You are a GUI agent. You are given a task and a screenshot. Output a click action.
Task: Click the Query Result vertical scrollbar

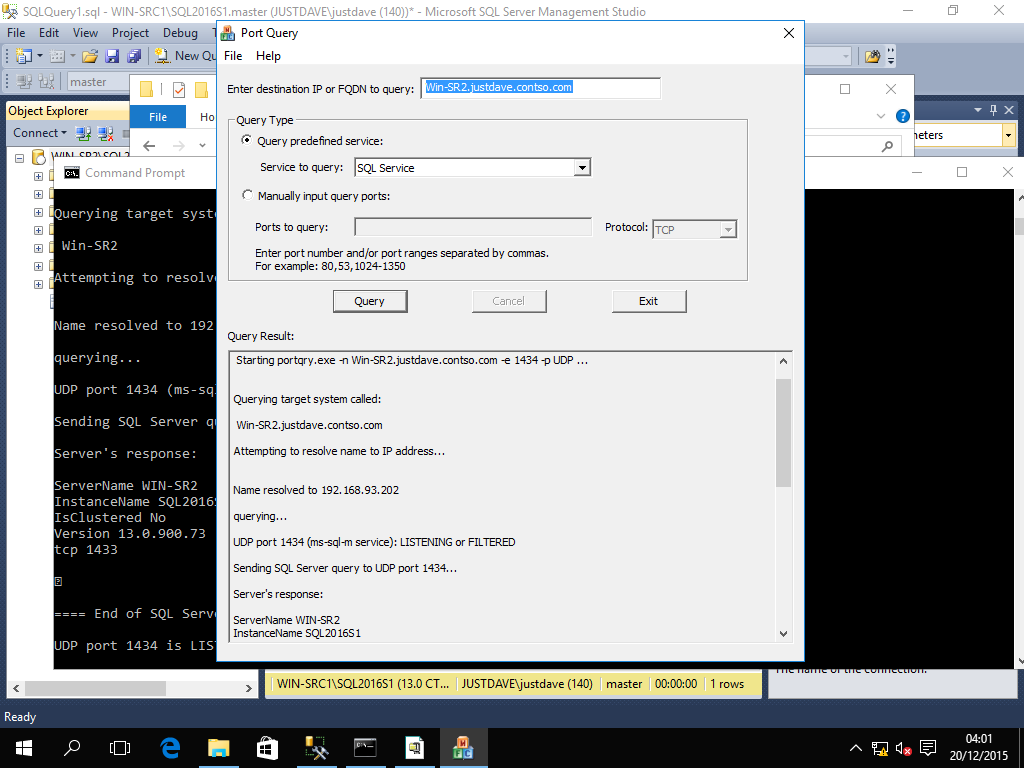[x=783, y=432]
